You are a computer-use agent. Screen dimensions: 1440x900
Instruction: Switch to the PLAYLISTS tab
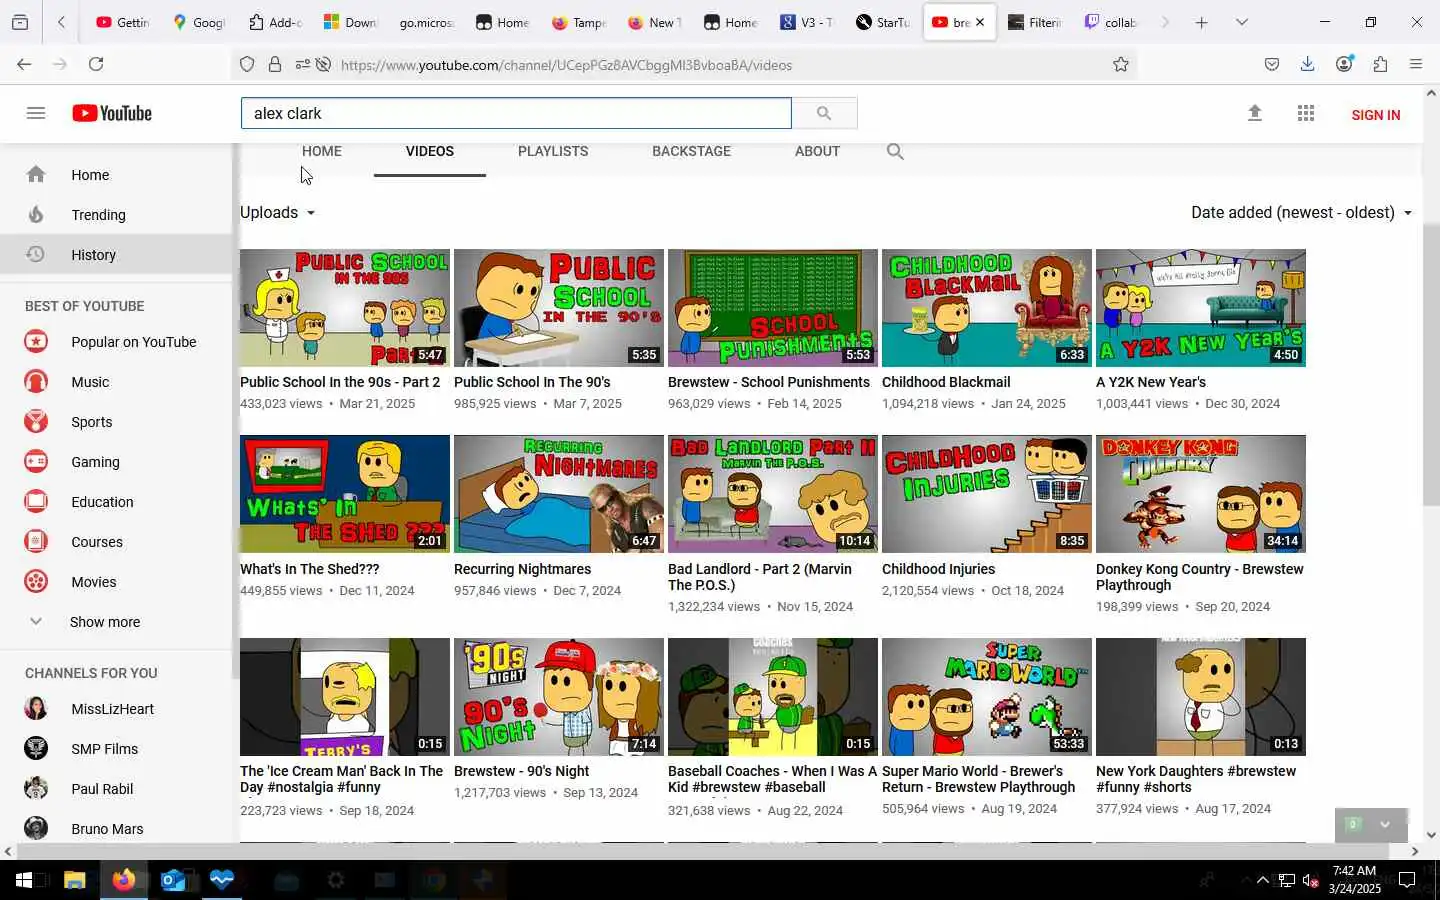[553, 151]
